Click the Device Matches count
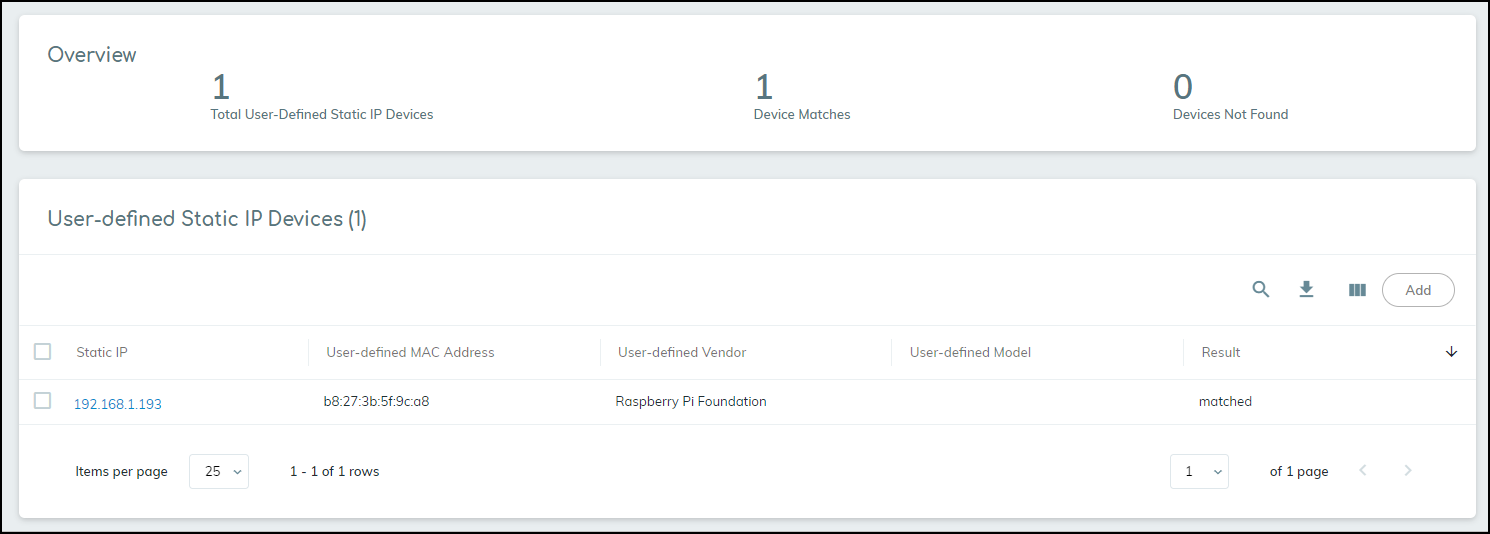 click(x=764, y=88)
